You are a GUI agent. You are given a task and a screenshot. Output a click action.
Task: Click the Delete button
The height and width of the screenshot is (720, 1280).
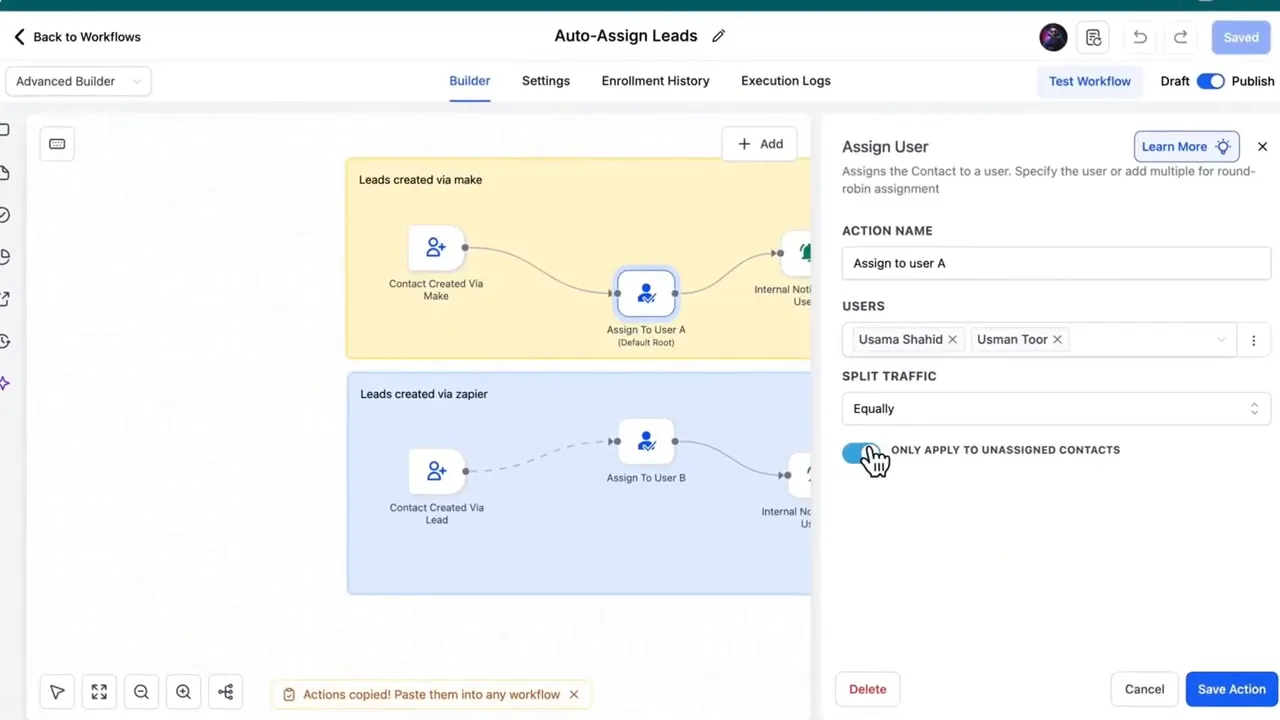(x=867, y=689)
